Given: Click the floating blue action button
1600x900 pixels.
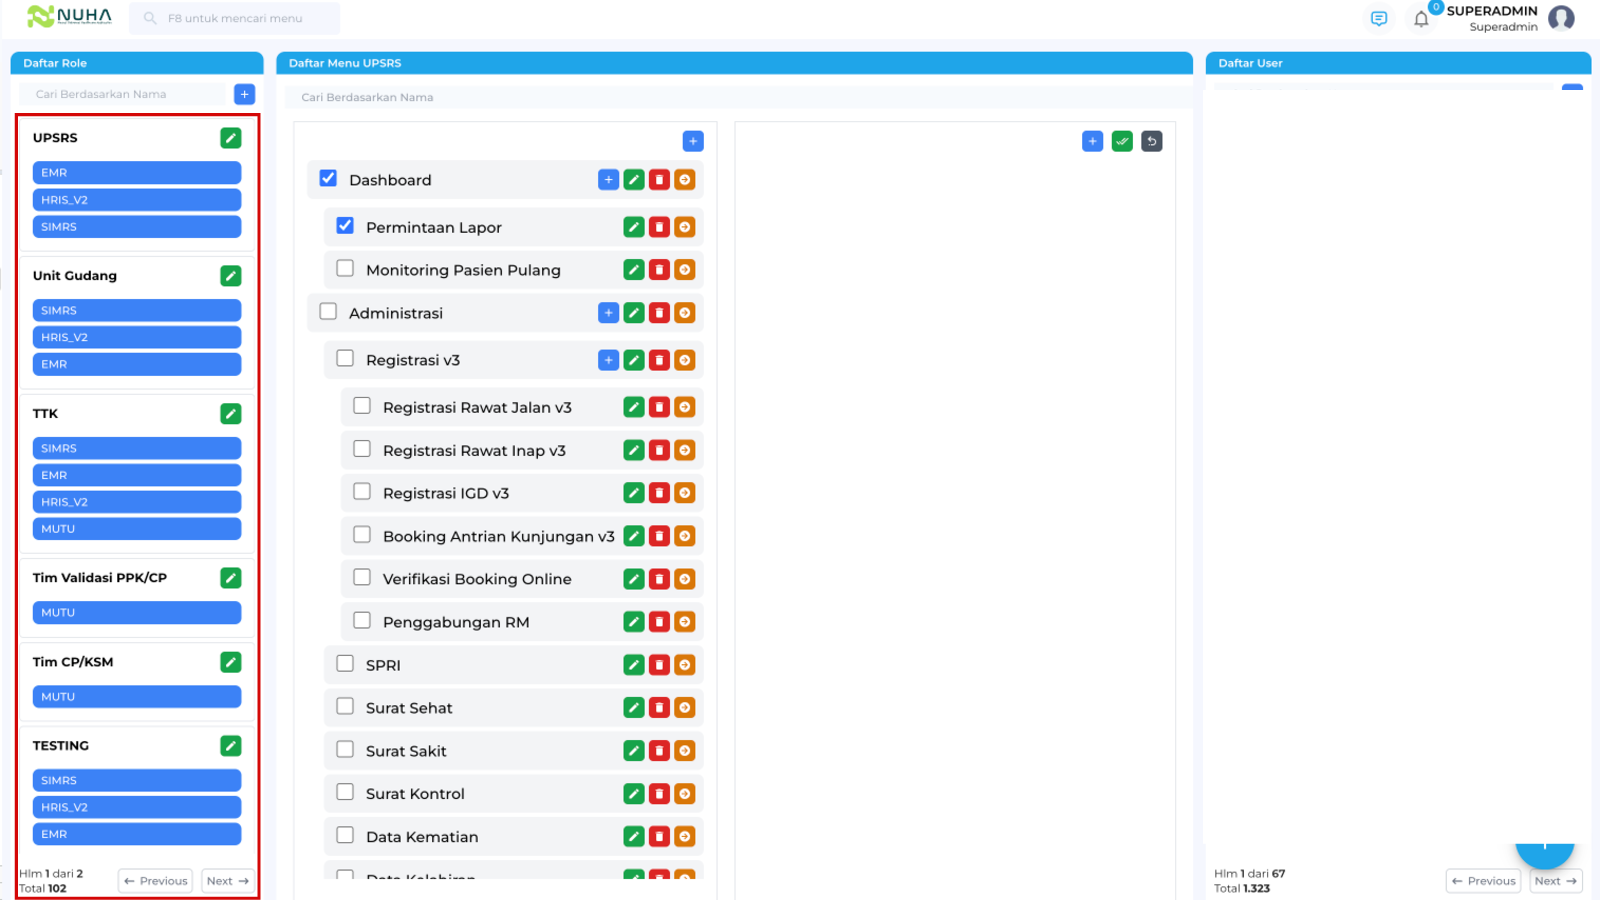Looking at the screenshot, I should tap(1545, 848).
